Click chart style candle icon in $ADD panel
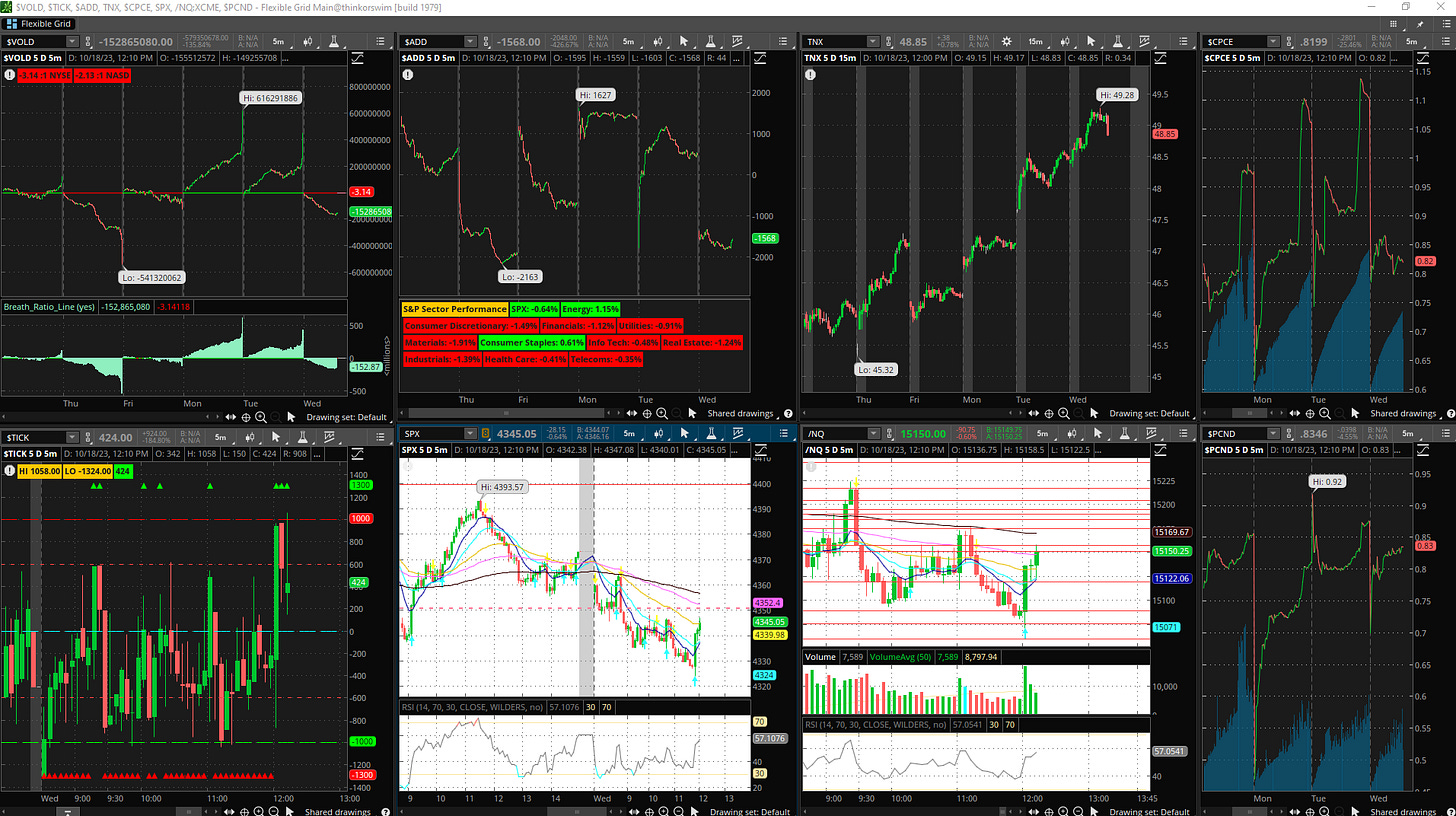Screen dimensions: 1456x816 coord(657,42)
